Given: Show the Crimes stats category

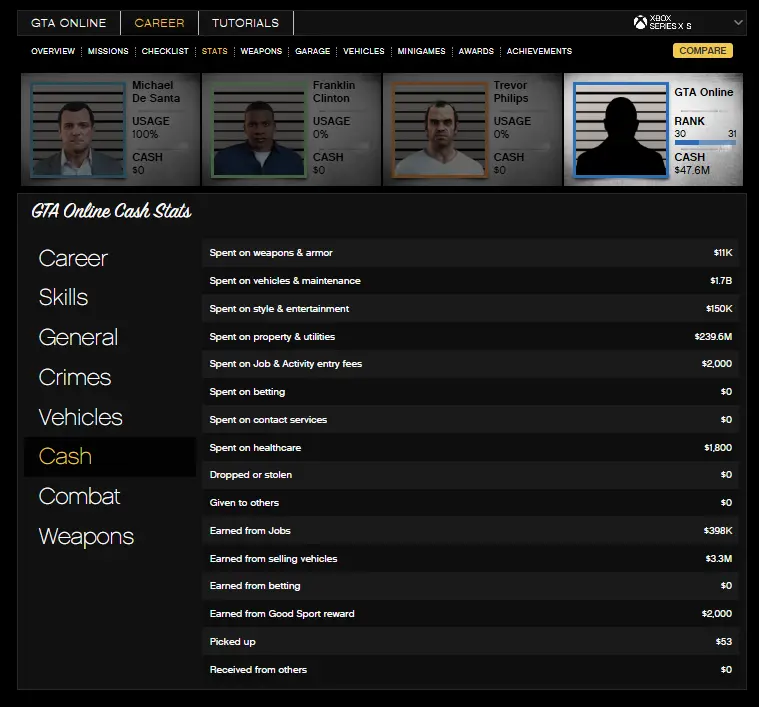Looking at the screenshot, I should [74, 378].
